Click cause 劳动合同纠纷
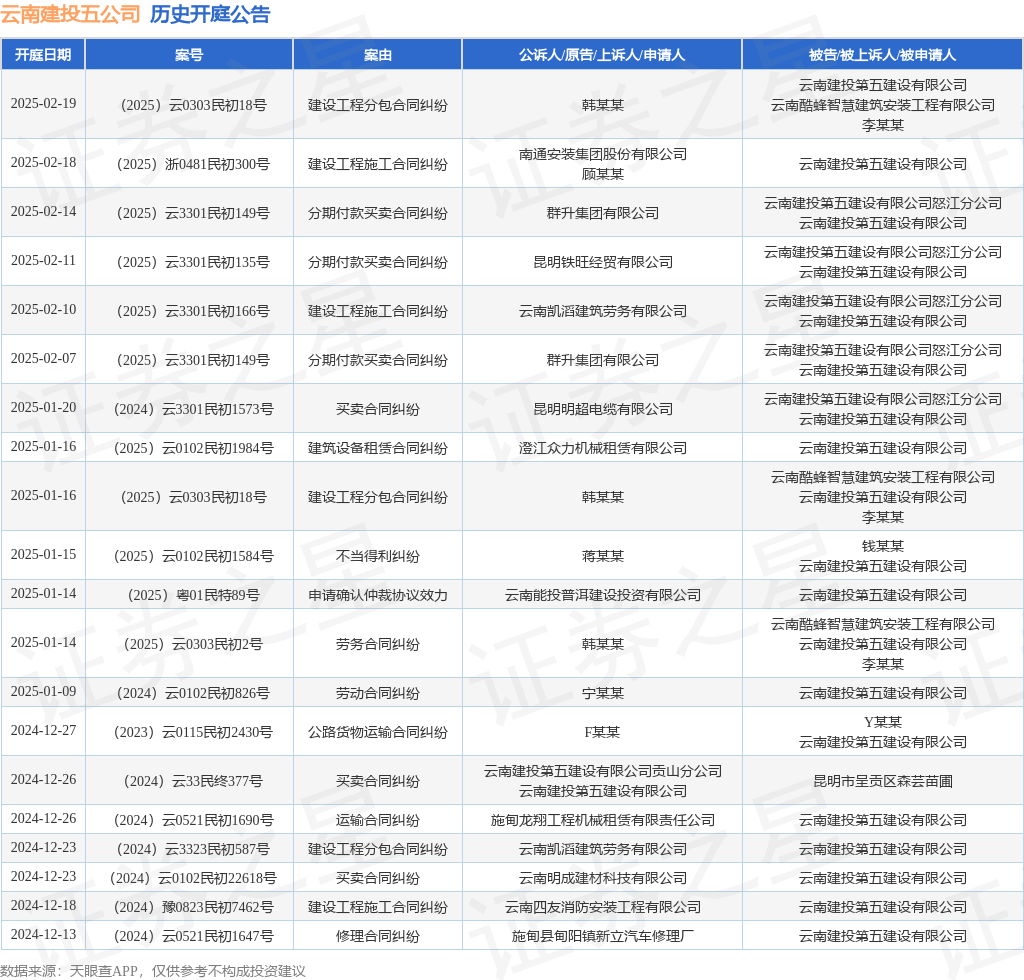 (377, 693)
